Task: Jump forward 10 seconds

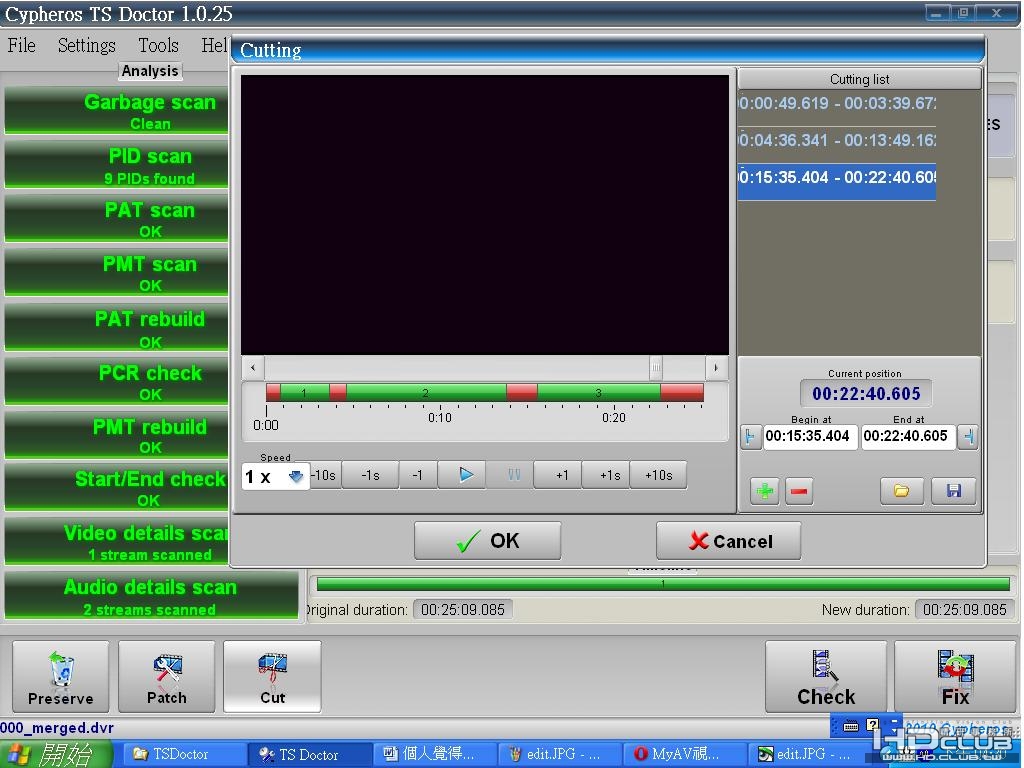Action: 658,475
